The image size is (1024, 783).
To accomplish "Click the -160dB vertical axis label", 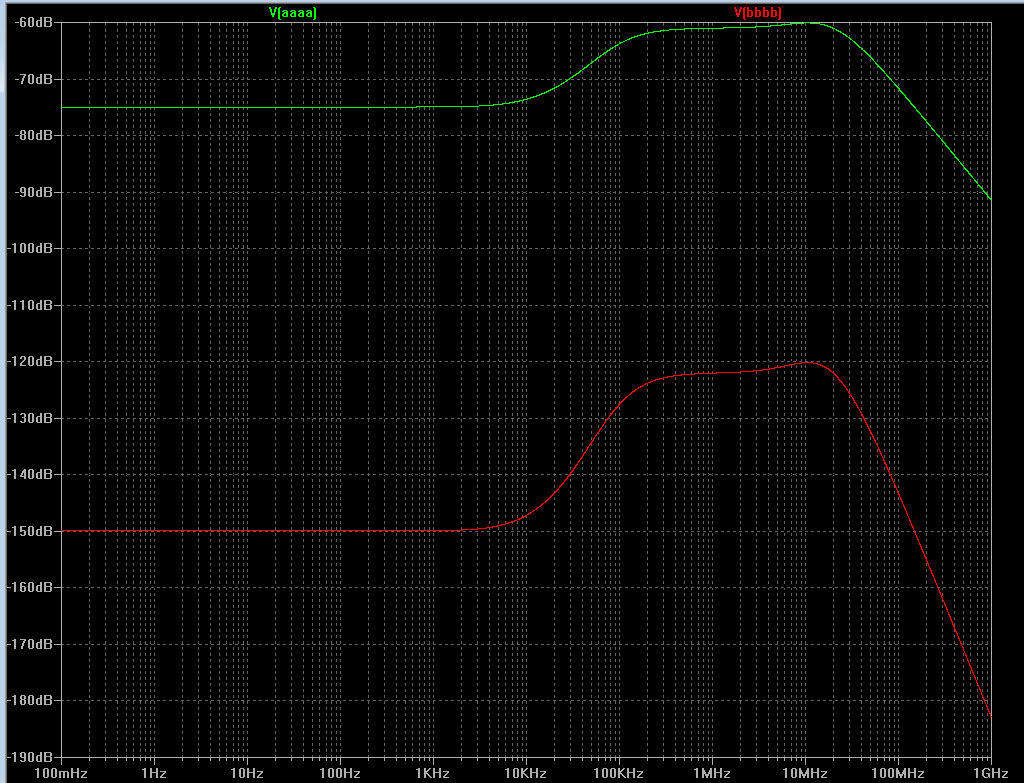I will pyautogui.click(x=31, y=587).
